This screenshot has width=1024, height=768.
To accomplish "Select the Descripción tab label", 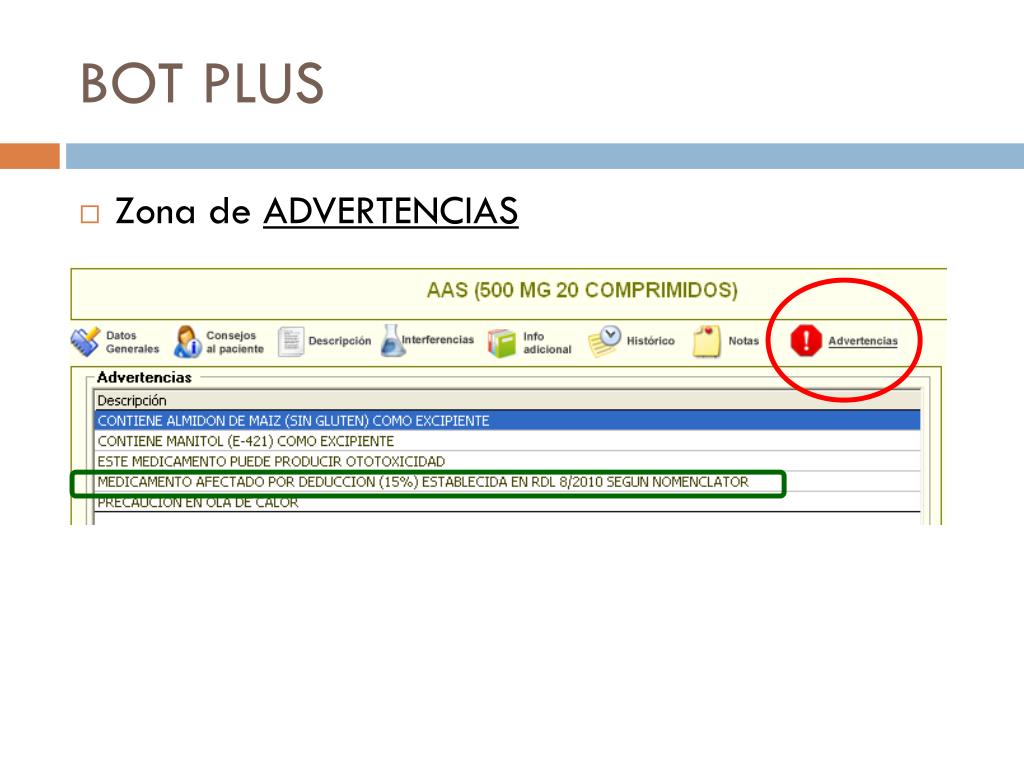I will pos(340,341).
